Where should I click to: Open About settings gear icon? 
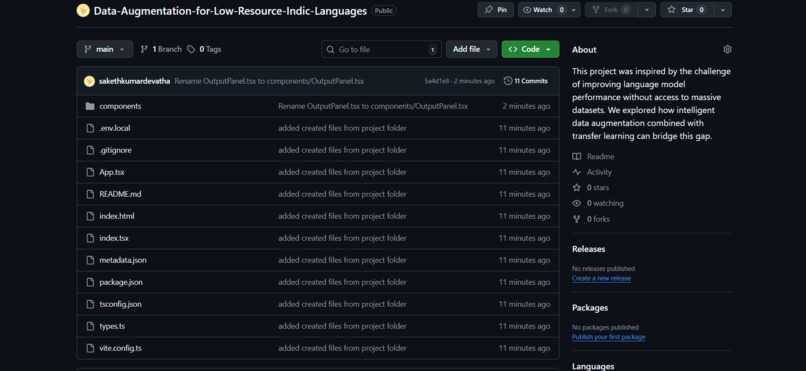click(x=727, y=49)
